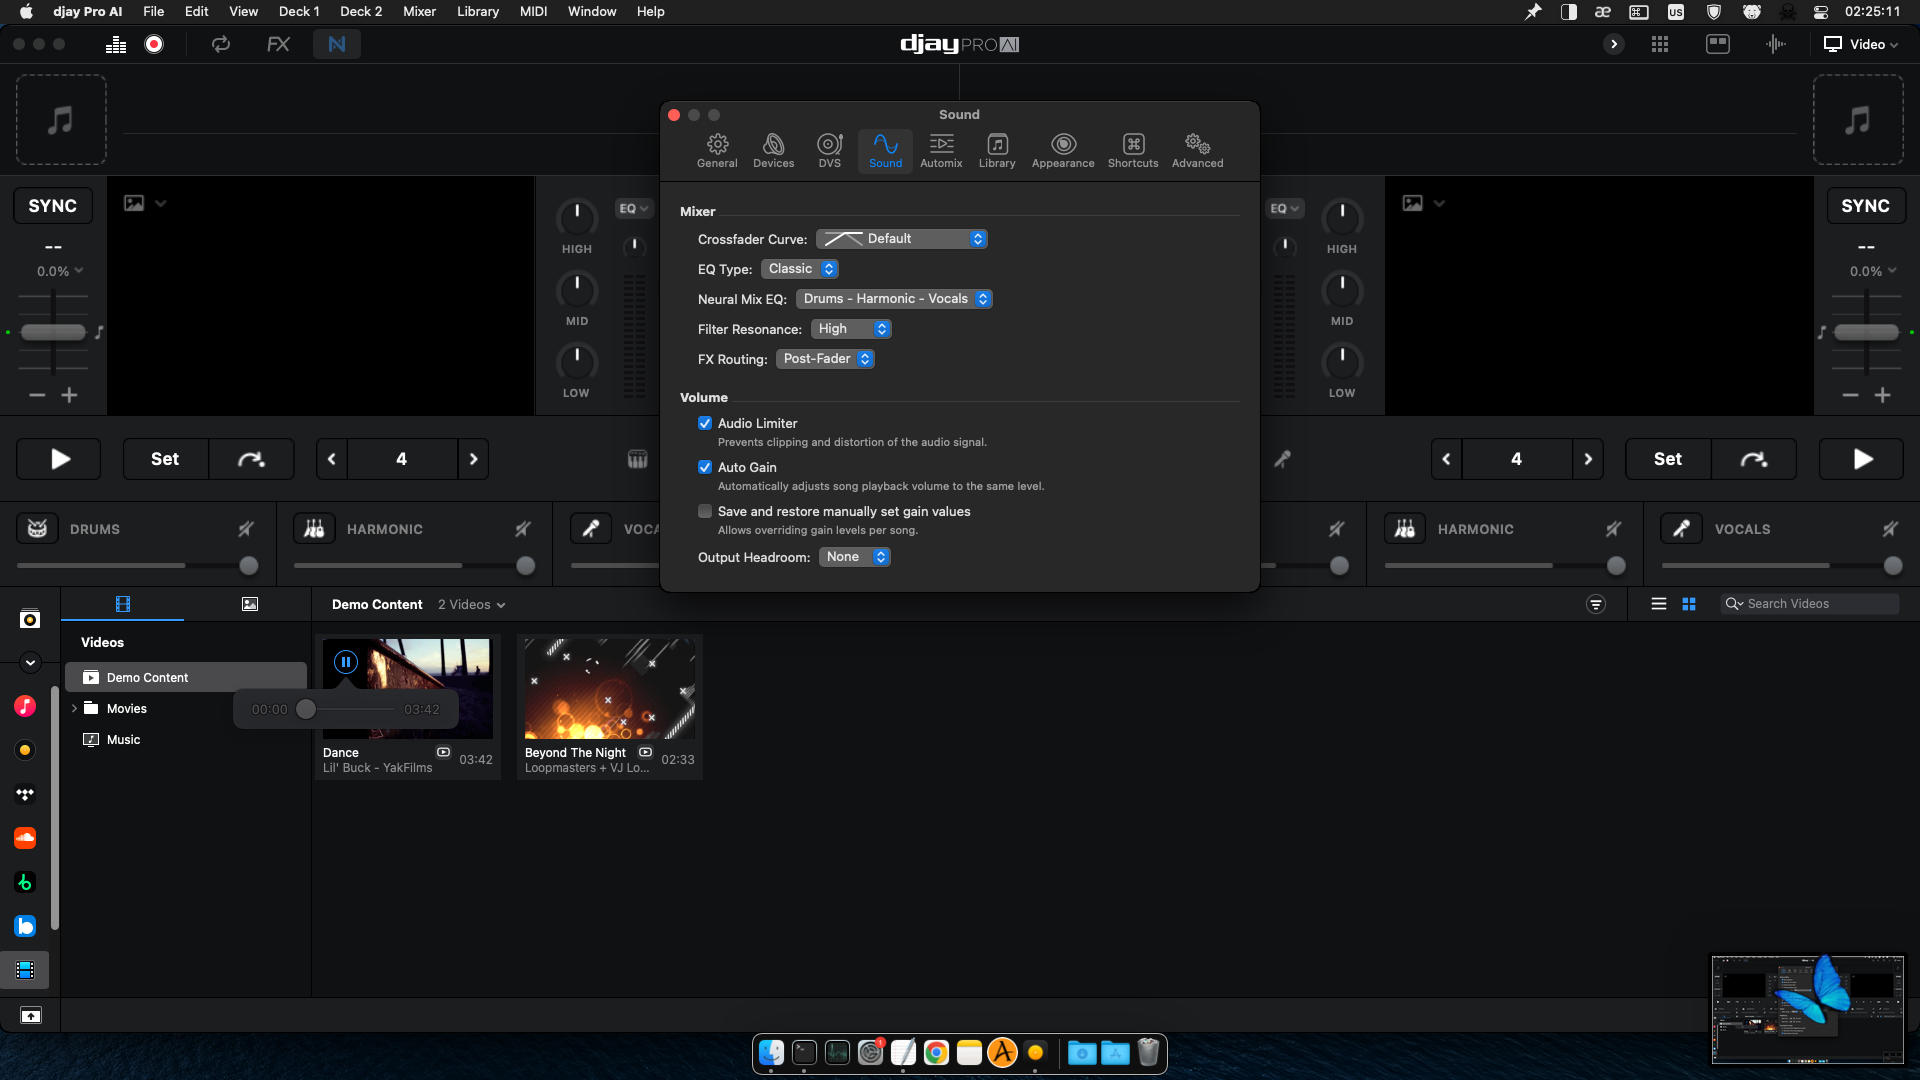Click the left deck SYNC button

(x=53, y=206)
